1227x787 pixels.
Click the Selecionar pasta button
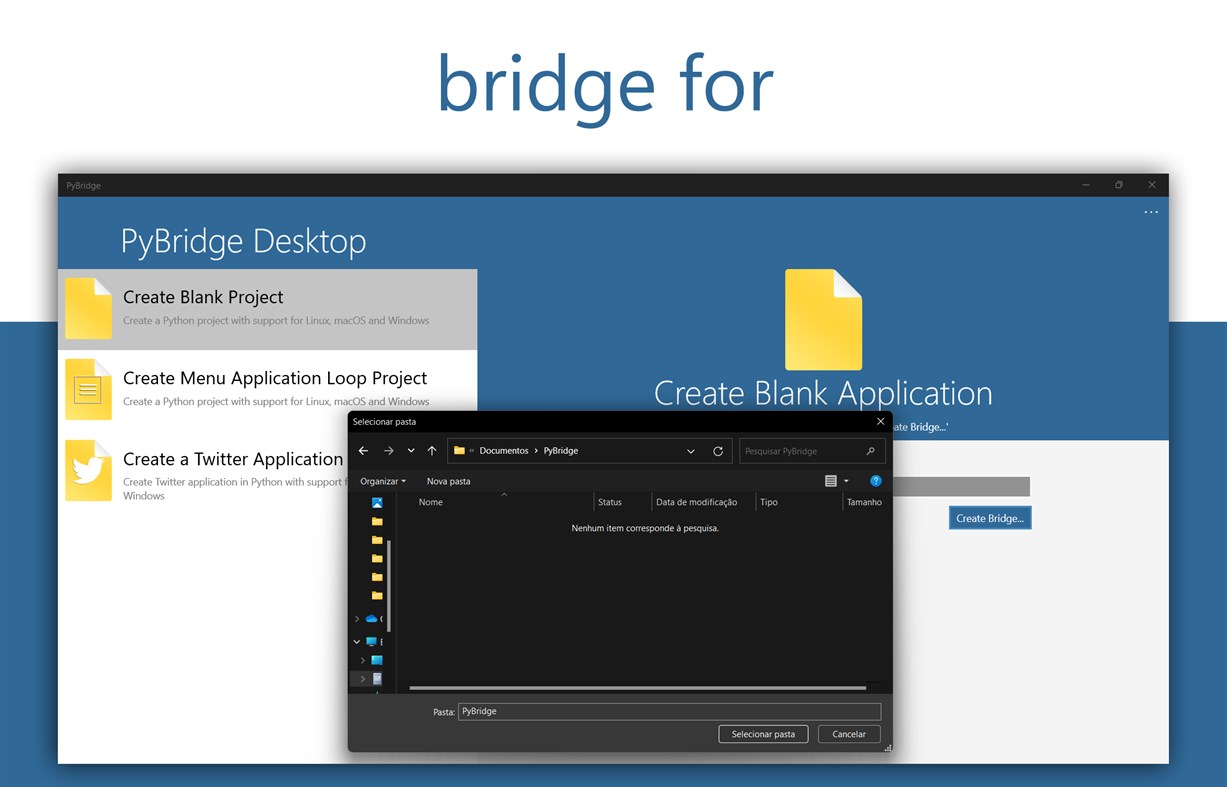tap(763, 734)
